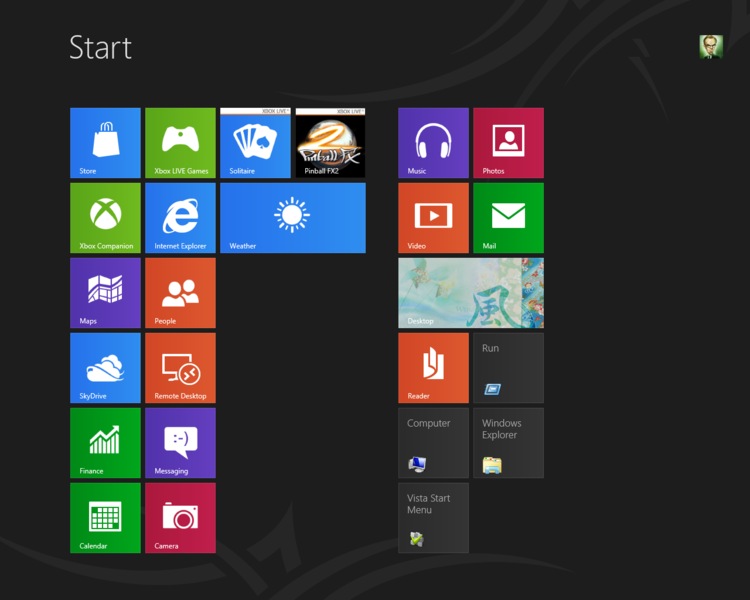Open the wide Weather tile
Viewport: 750px width, 600px height.
[x=293, y=218]
